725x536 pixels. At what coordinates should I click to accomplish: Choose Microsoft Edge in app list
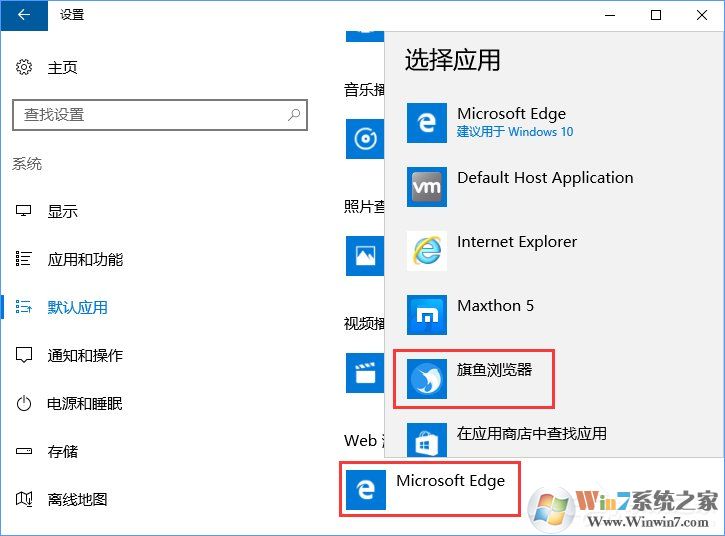(512, 113)
